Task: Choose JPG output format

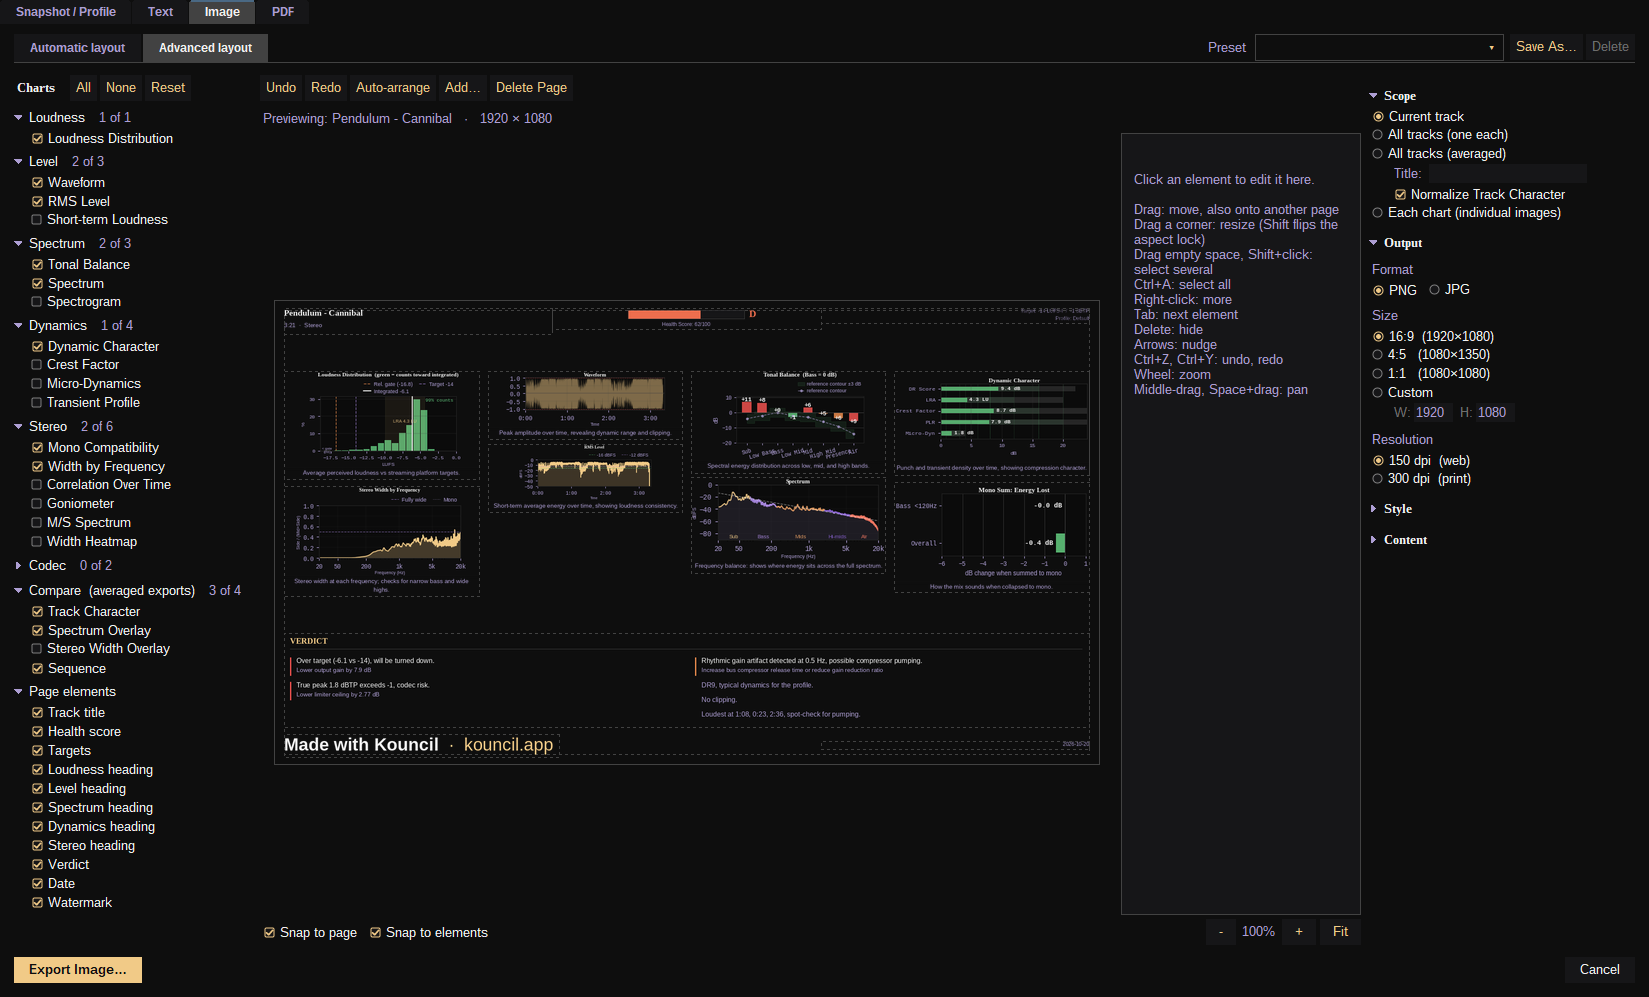Action: pyautogui.click(x=1434, y=290)
